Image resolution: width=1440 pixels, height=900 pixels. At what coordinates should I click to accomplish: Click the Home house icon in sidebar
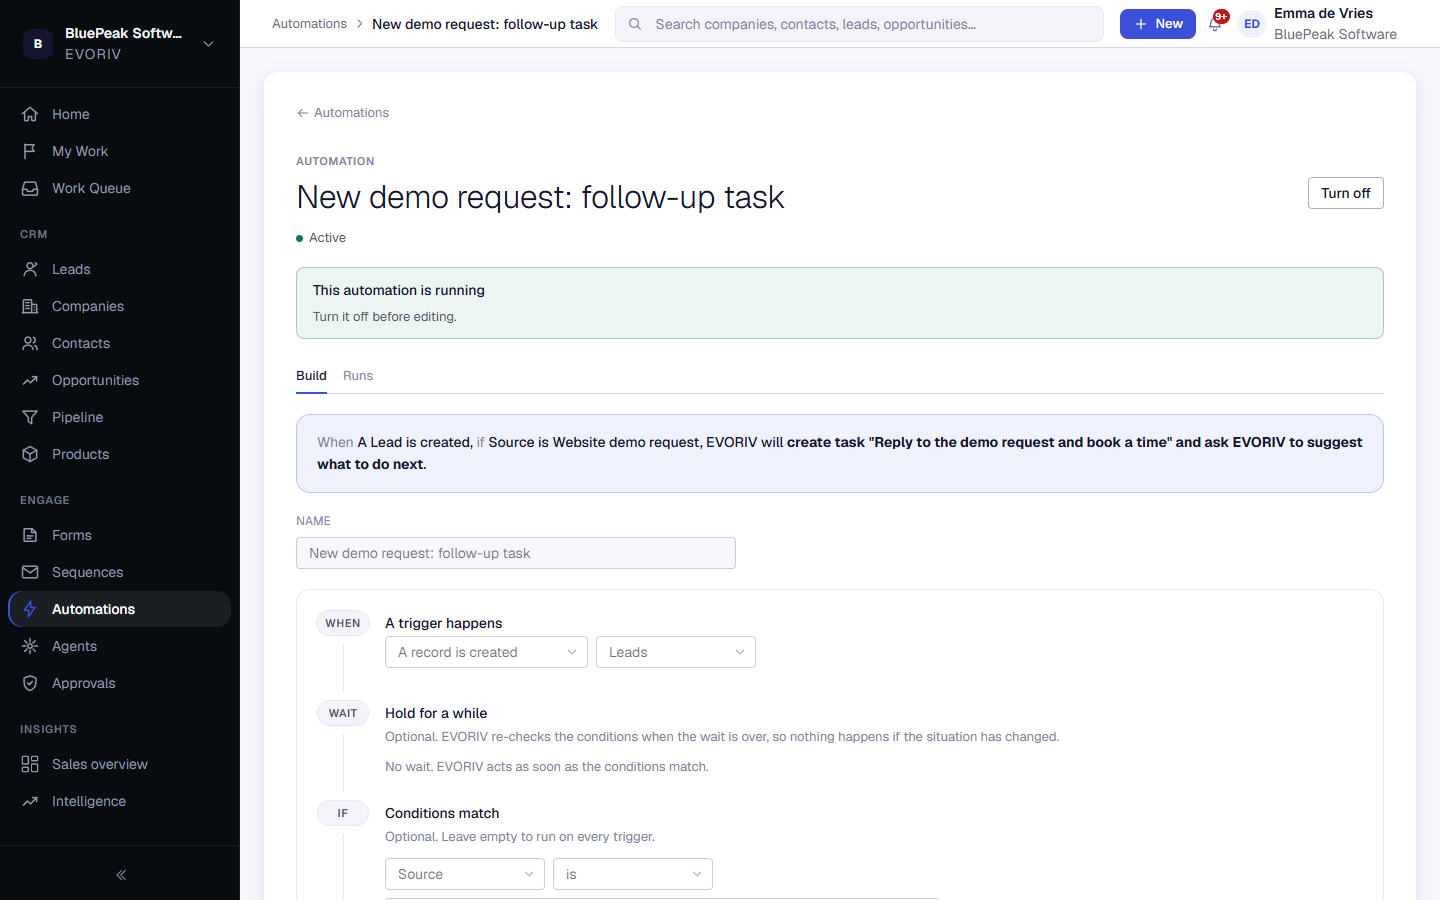30,114
